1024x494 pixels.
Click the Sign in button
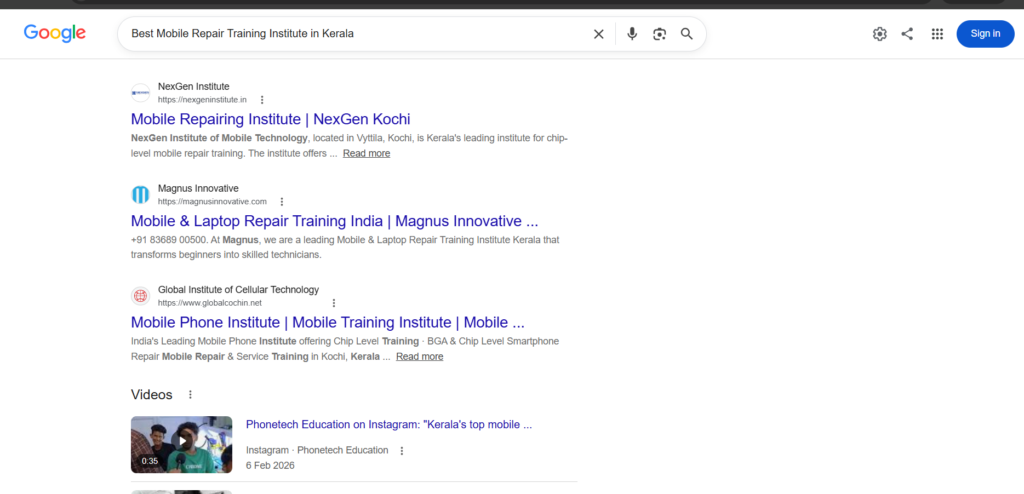985,34
